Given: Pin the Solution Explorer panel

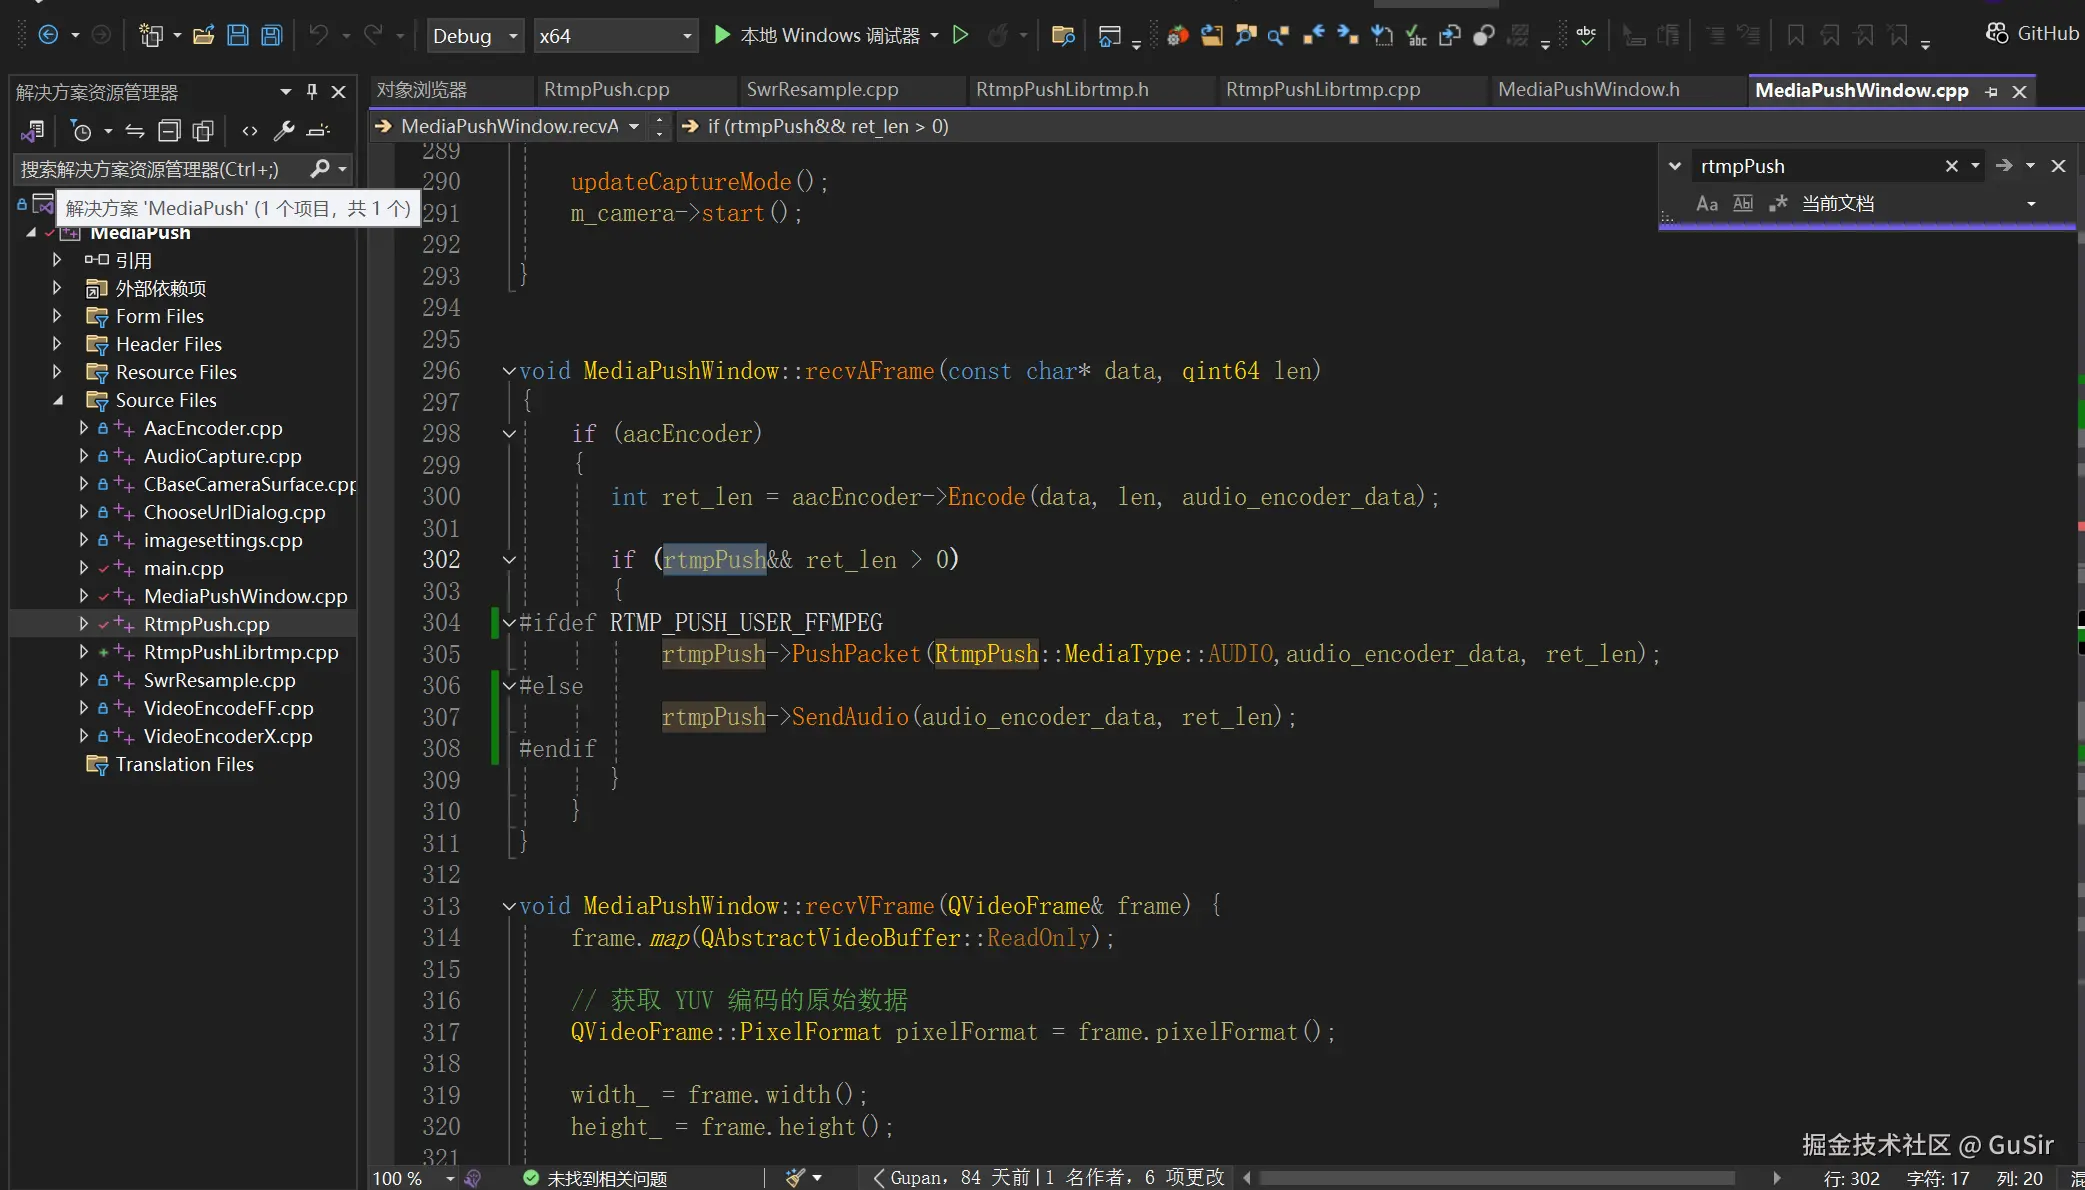Looking at the screenshot, I should pyautogui.click(x=312, y=92).
